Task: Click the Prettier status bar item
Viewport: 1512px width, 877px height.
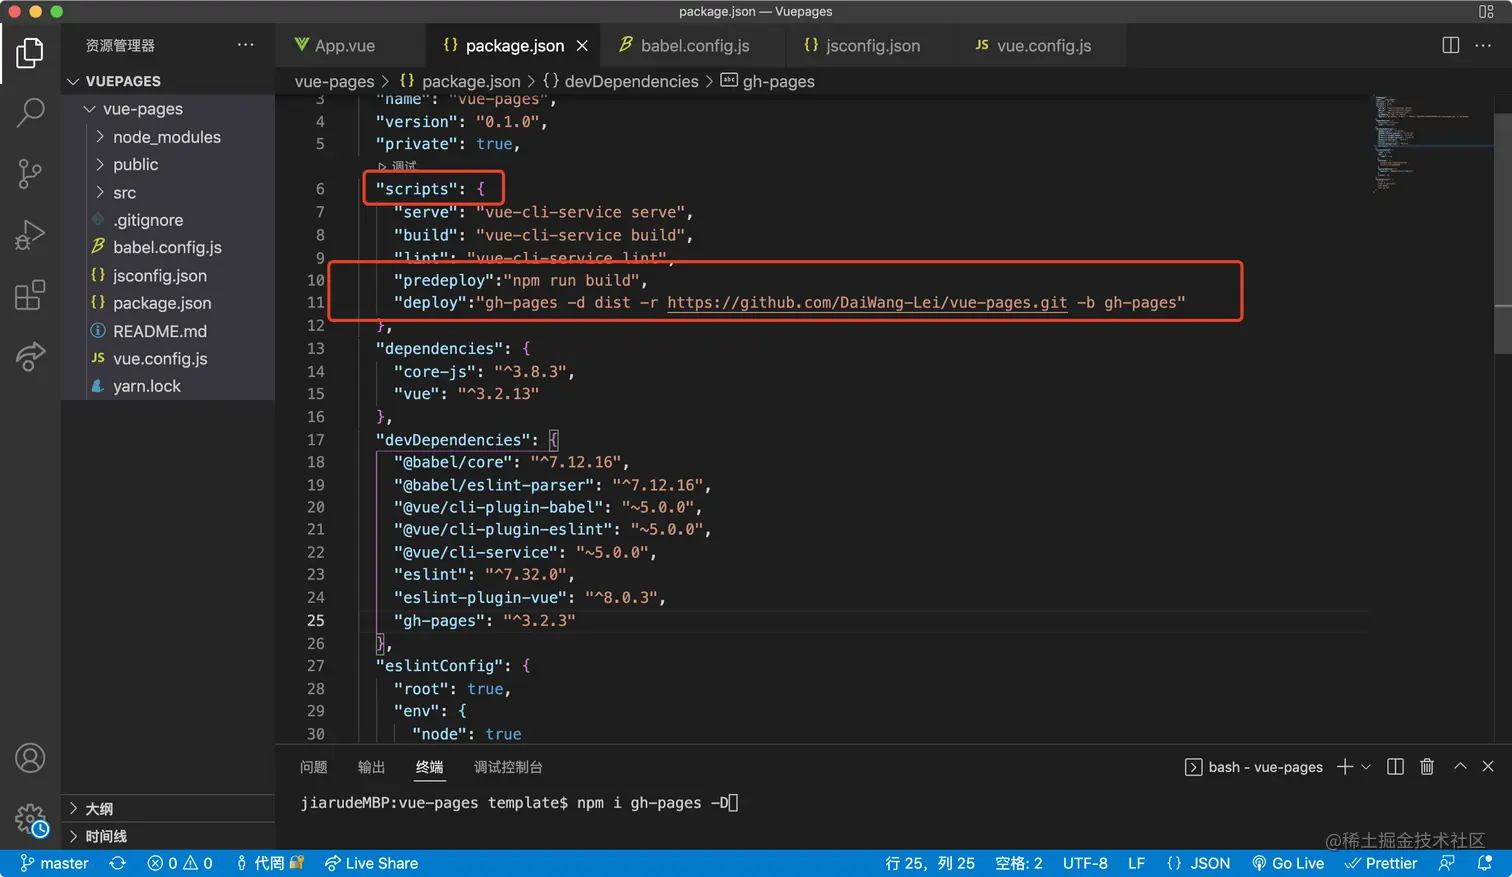Action: pyautogui.click(x=1381, y=863)
